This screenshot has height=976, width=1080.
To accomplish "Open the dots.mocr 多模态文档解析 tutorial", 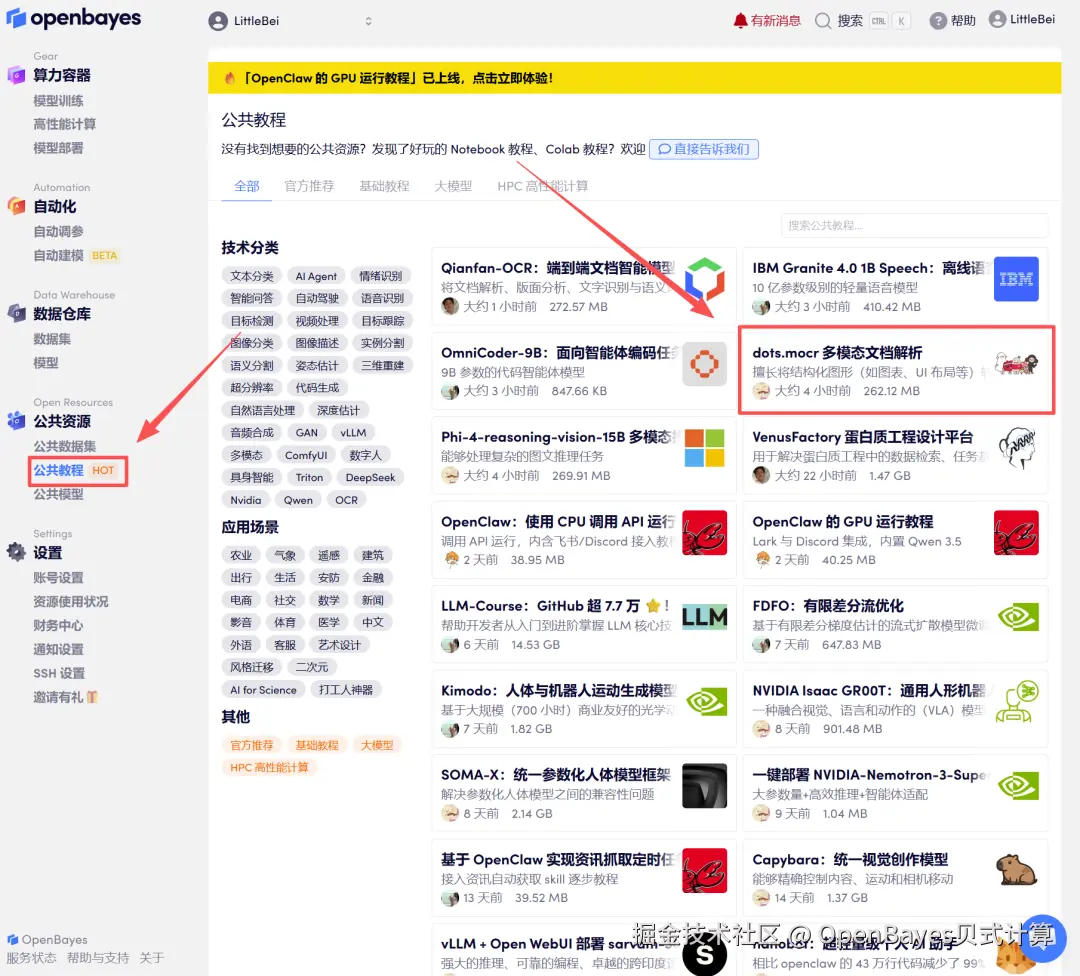I will pyautogui.click(x=895, y=371).
